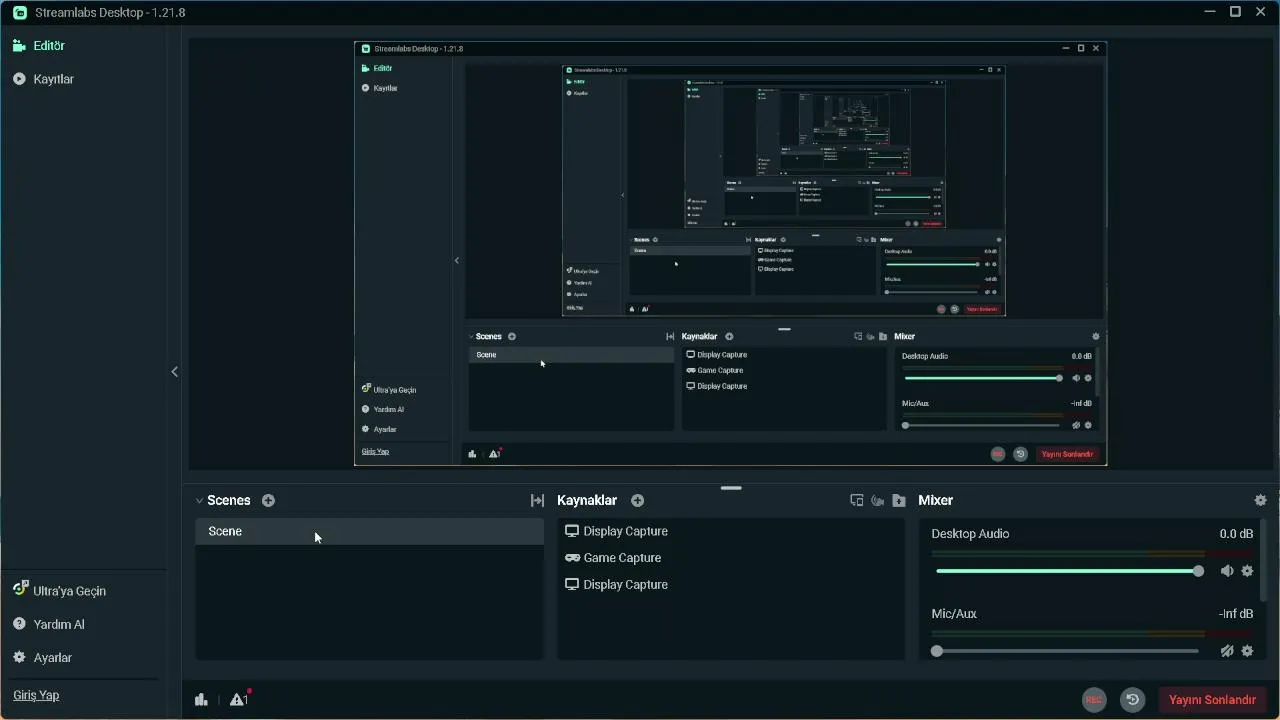1280x720 pixels.
Task: Click Ultra'ya Geçin upgrade item
Action: (59, 590)
